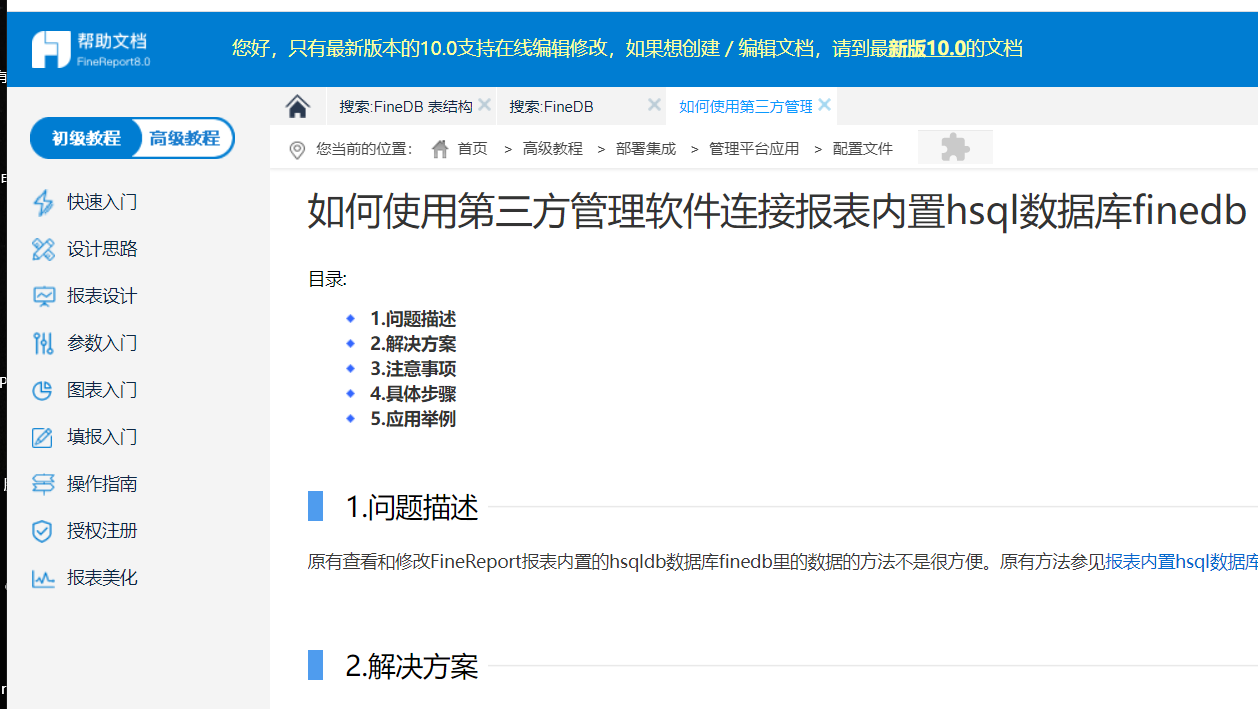Jump to 1.问题描述 in the contents
The width and height of the screenshot is (1258, 709).
click(x=413, y=319)
